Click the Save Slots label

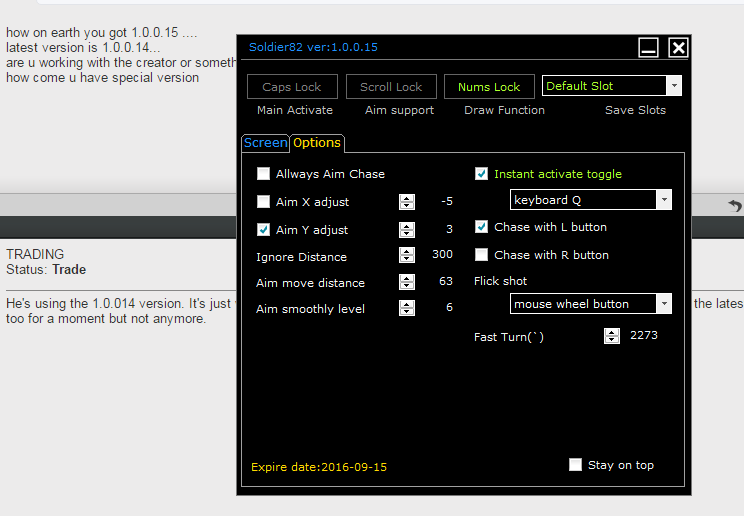[x=635, y=110]
